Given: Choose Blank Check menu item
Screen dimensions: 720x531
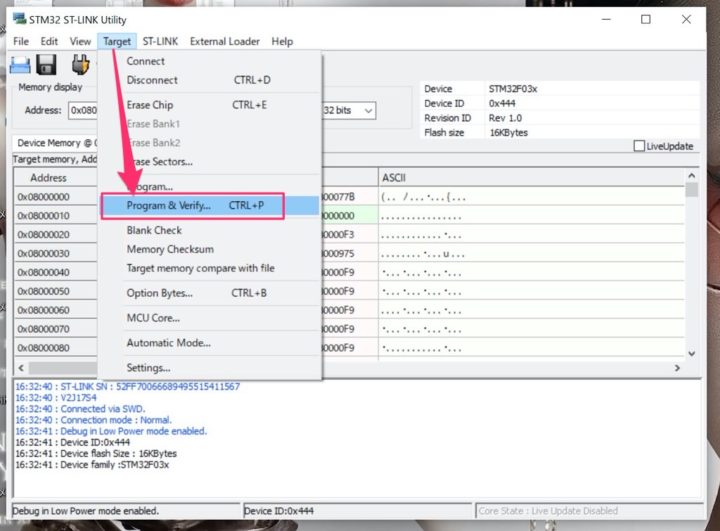Looking at the screenshot, I should tap(155, 230).
